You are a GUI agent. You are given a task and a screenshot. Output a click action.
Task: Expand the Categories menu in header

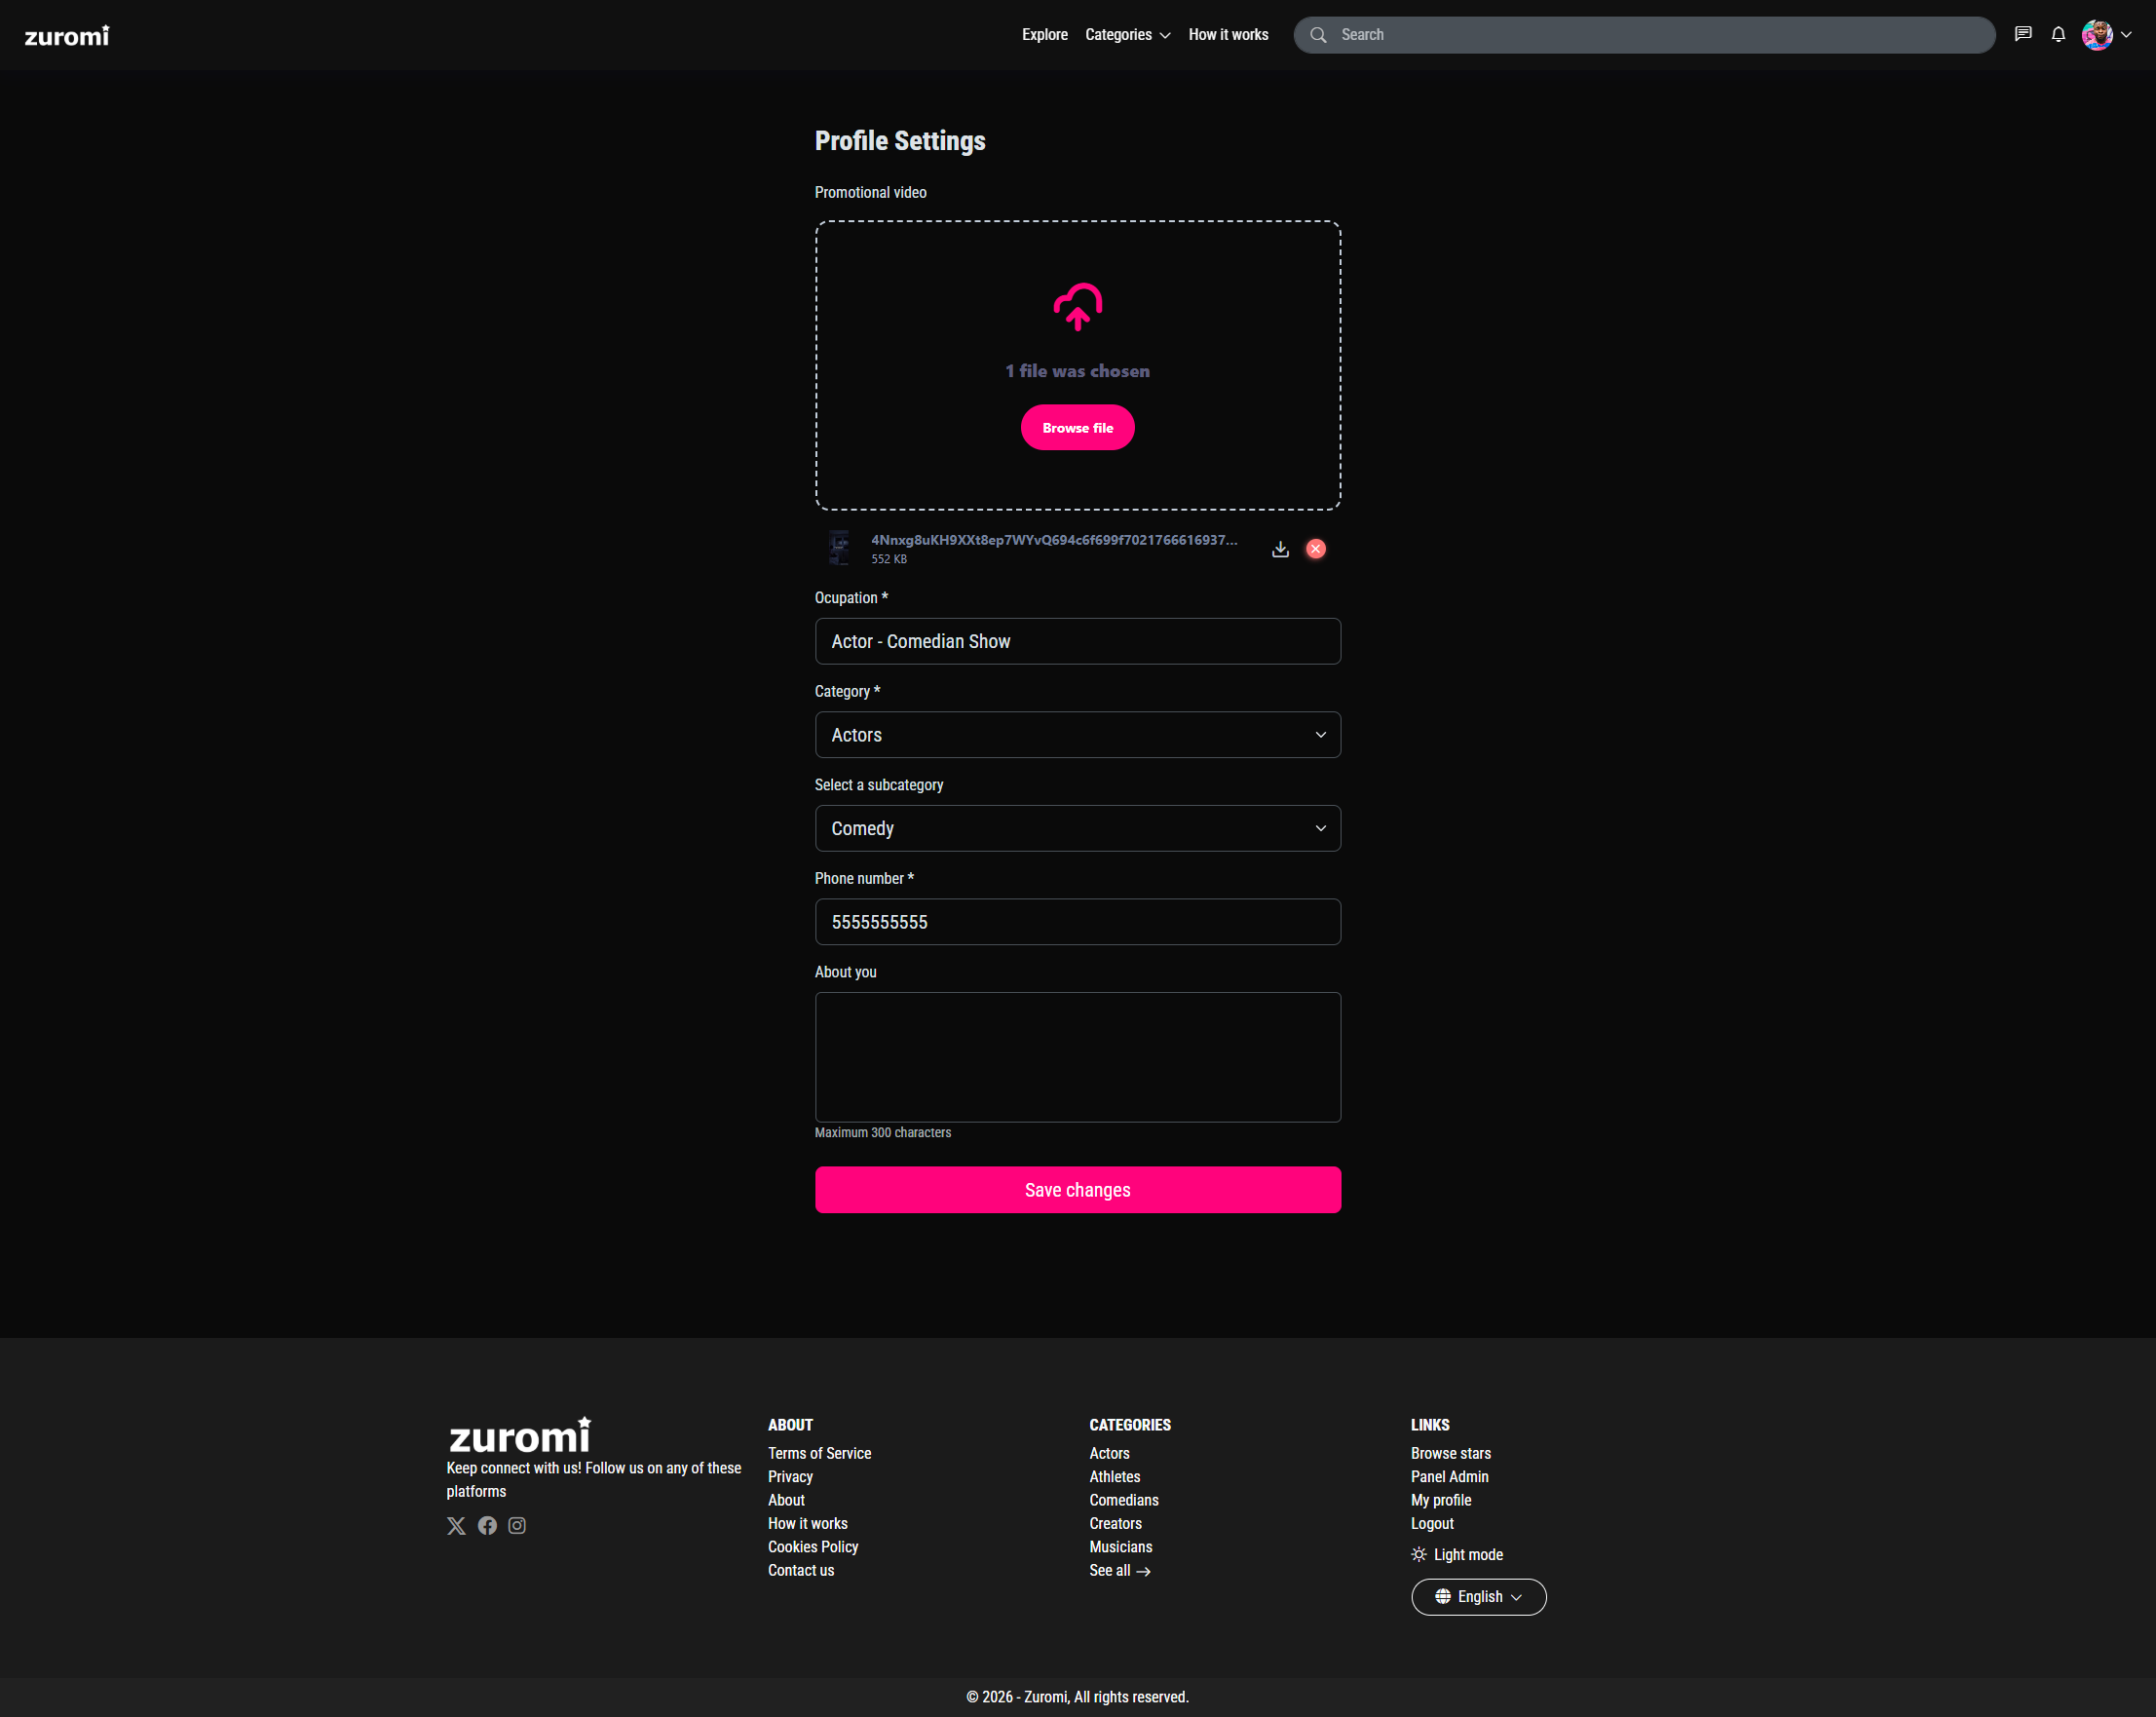point(1127,34)
